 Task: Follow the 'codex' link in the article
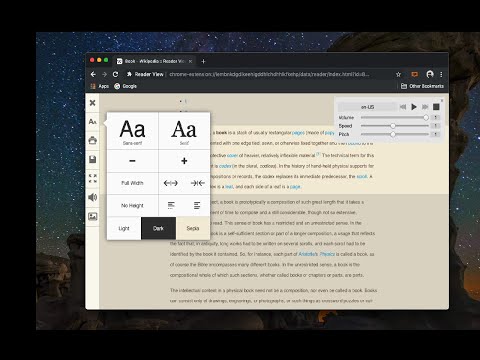click(x=225, y=166)
